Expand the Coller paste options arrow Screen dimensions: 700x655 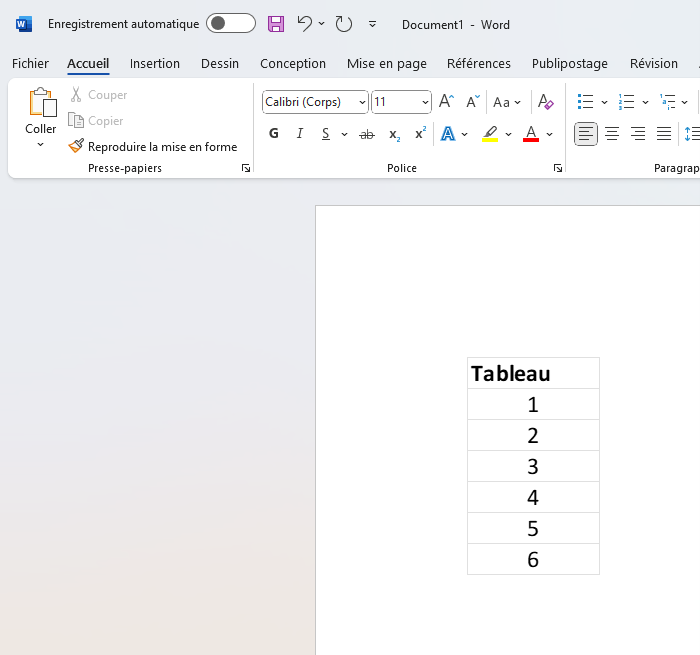(x=41, y=144)
